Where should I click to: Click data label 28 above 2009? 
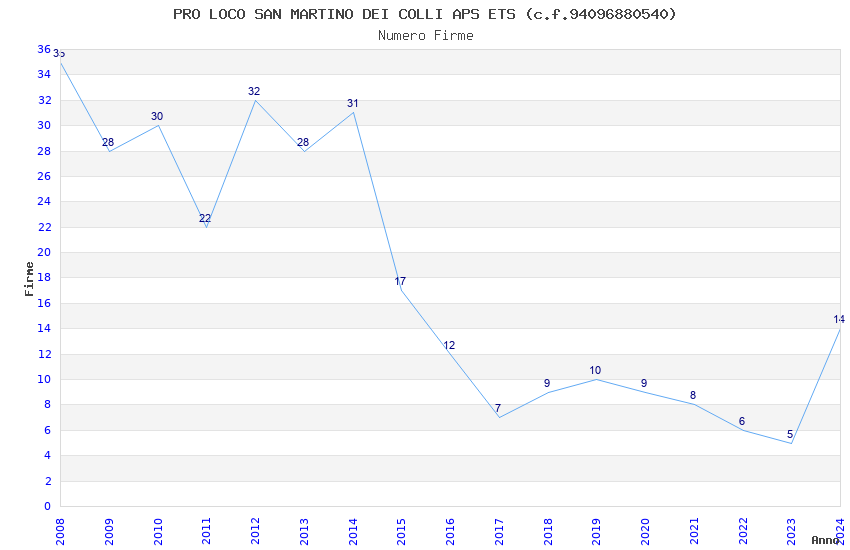tap(108, 143)
